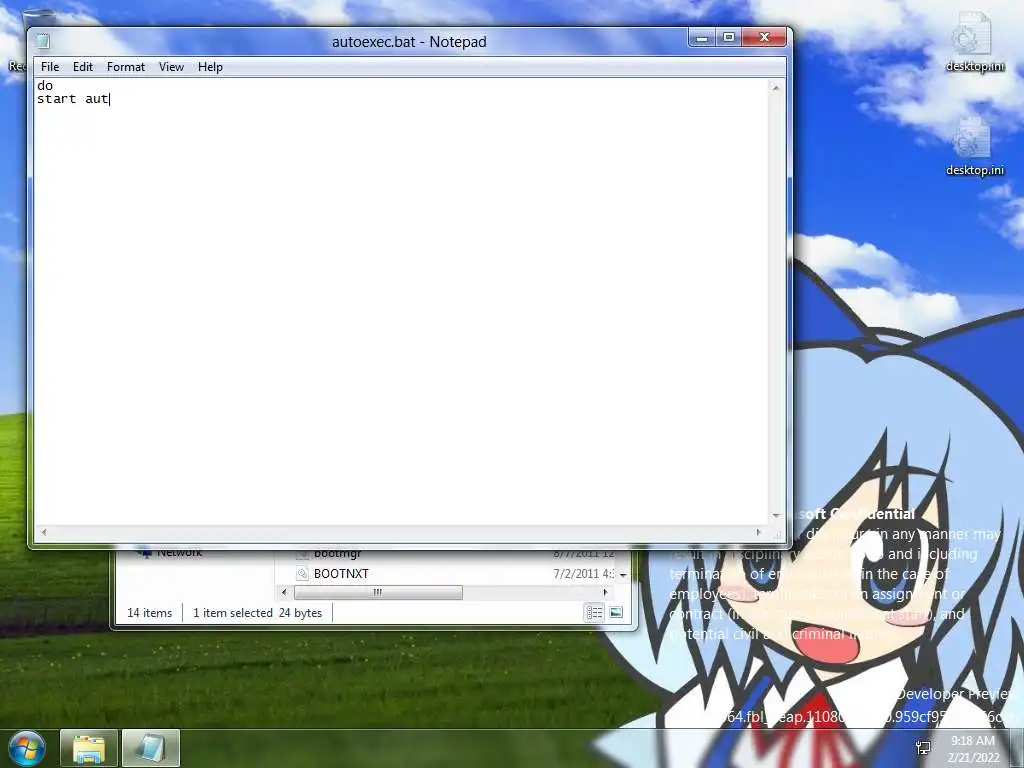Click Explorer horizontal scrollbar left arrow
This screenshot has height=768, width=1024.
click(x=283, y=592)
